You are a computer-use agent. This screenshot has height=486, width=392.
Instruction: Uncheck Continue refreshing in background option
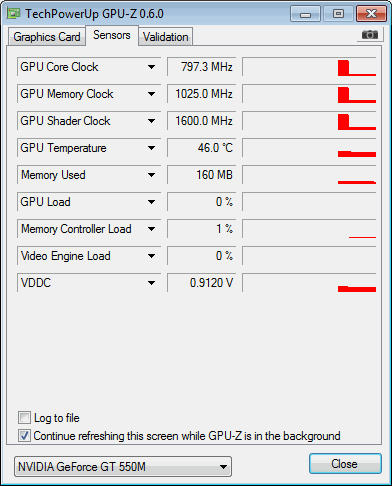[x=24, y=436]
